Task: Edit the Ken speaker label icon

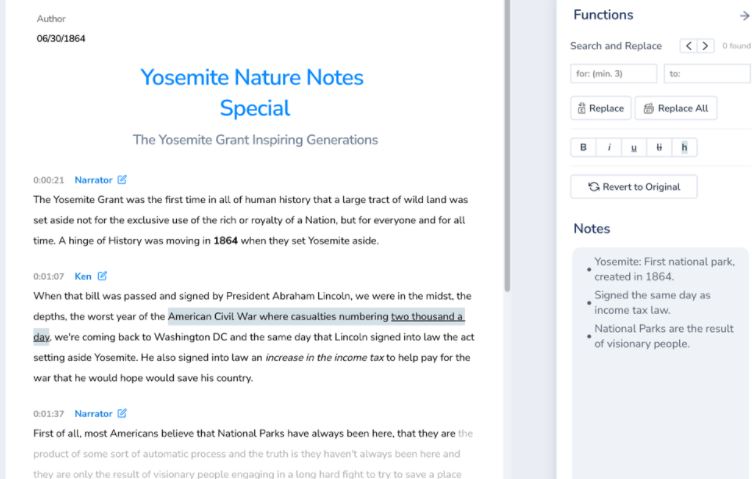Action: pyautogui.click(x=102, y=276)
